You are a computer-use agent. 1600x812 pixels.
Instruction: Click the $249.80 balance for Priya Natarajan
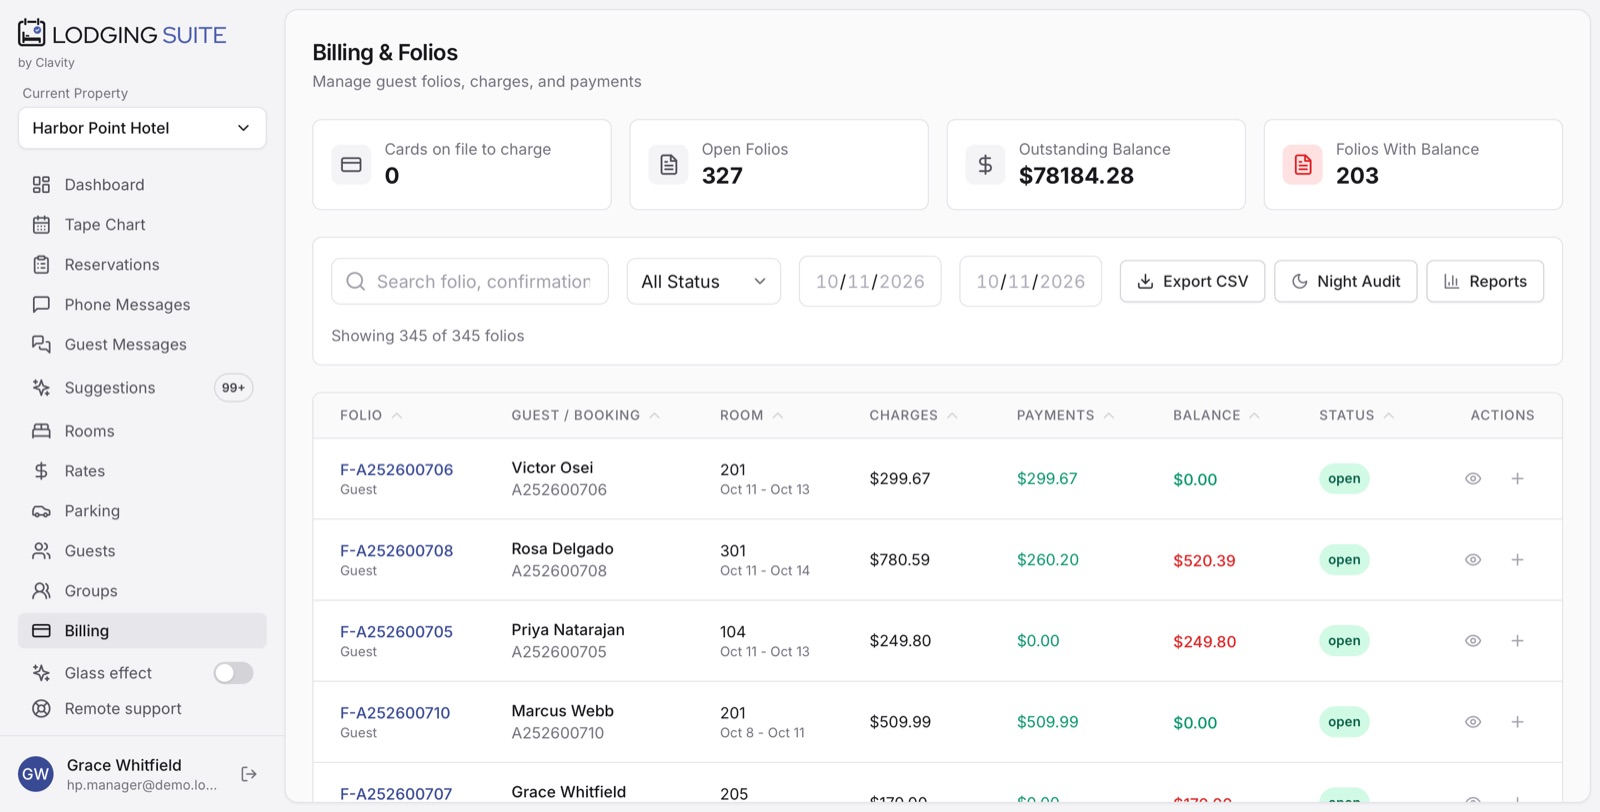1204,642
